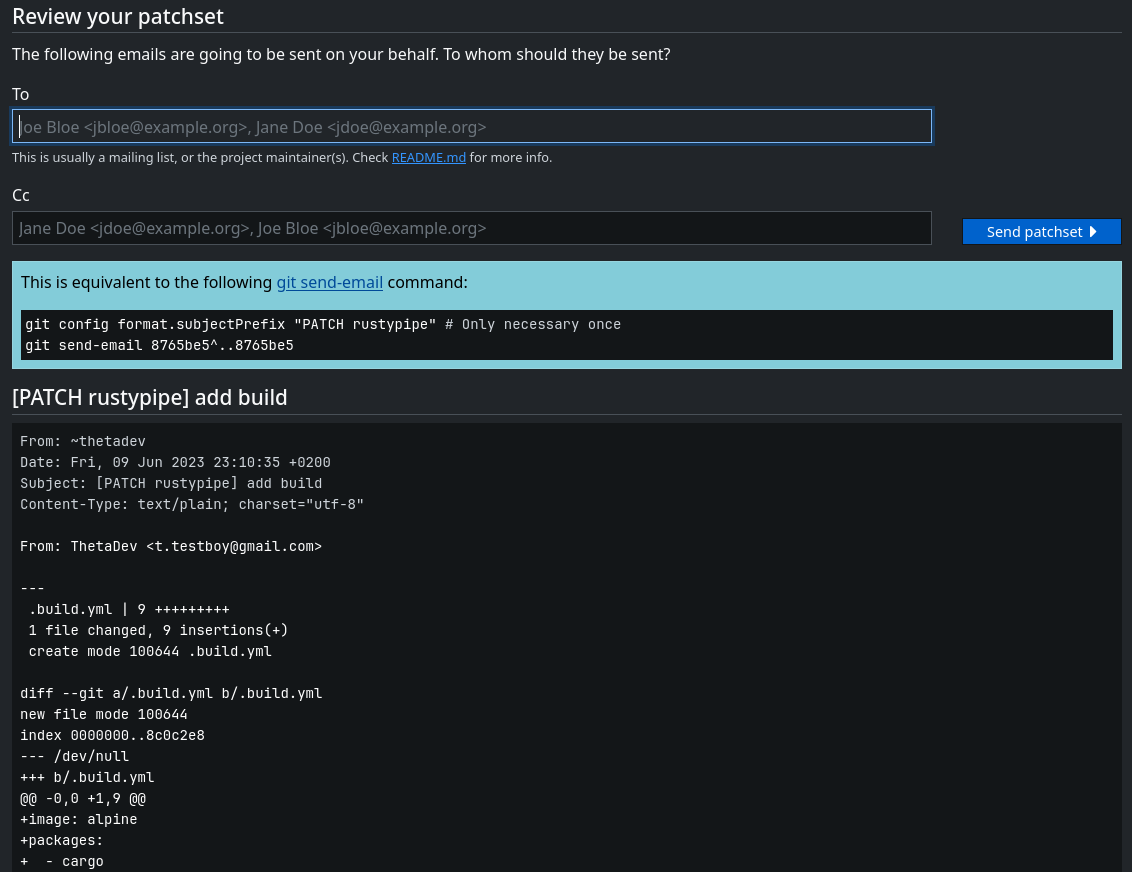Click the ThetaDev t.testboy@gmail.com line
1132x872 pixels.
[171, 546]
